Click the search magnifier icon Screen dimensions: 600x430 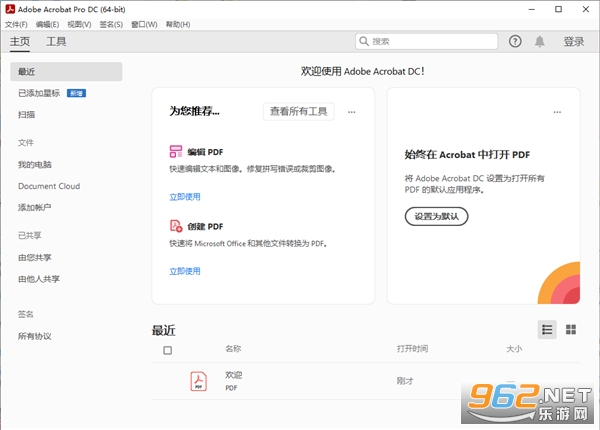point(364,41)
